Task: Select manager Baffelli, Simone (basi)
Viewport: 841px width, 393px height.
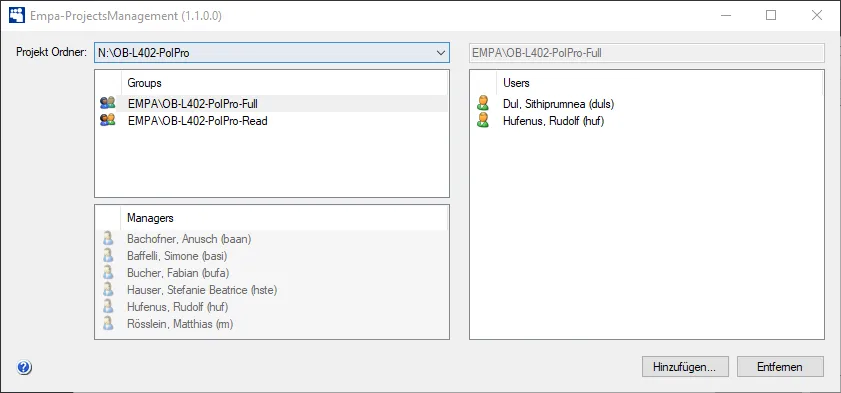Action: pos(177,256)
